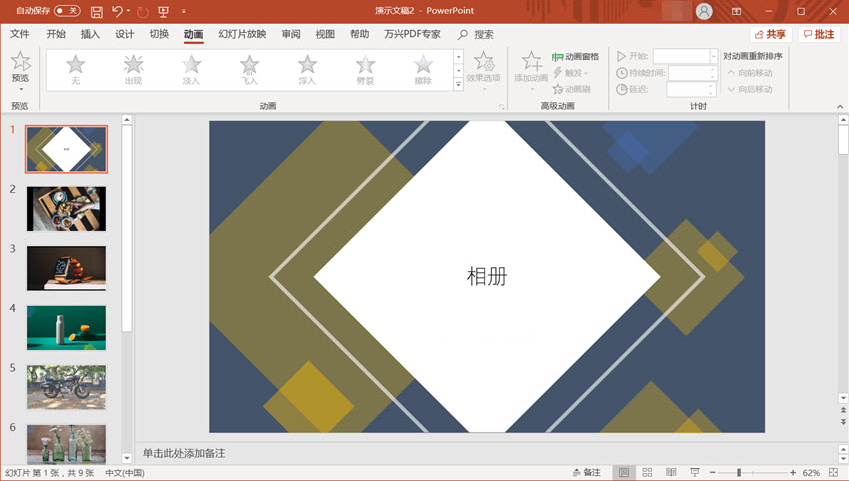Expand the full animation gallery
The height and width of the screenshot is (481, 849).
coord(459,84)
